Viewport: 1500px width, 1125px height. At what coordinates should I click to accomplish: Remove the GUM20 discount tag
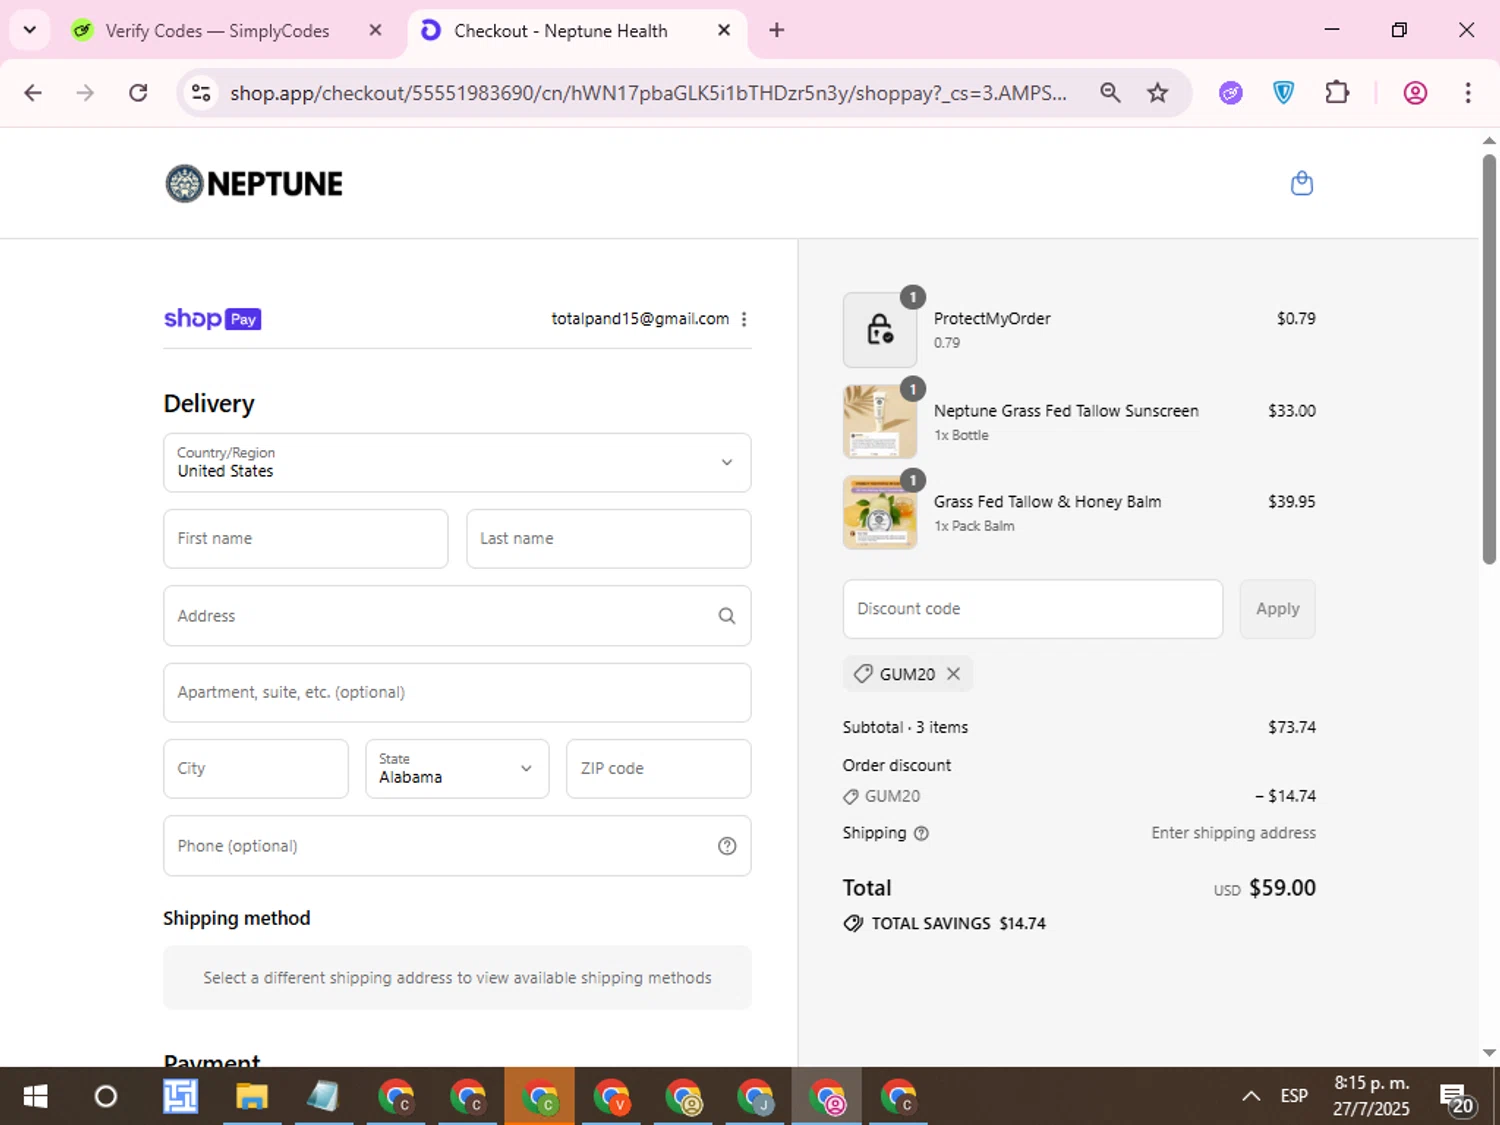(x=954, y=674)
